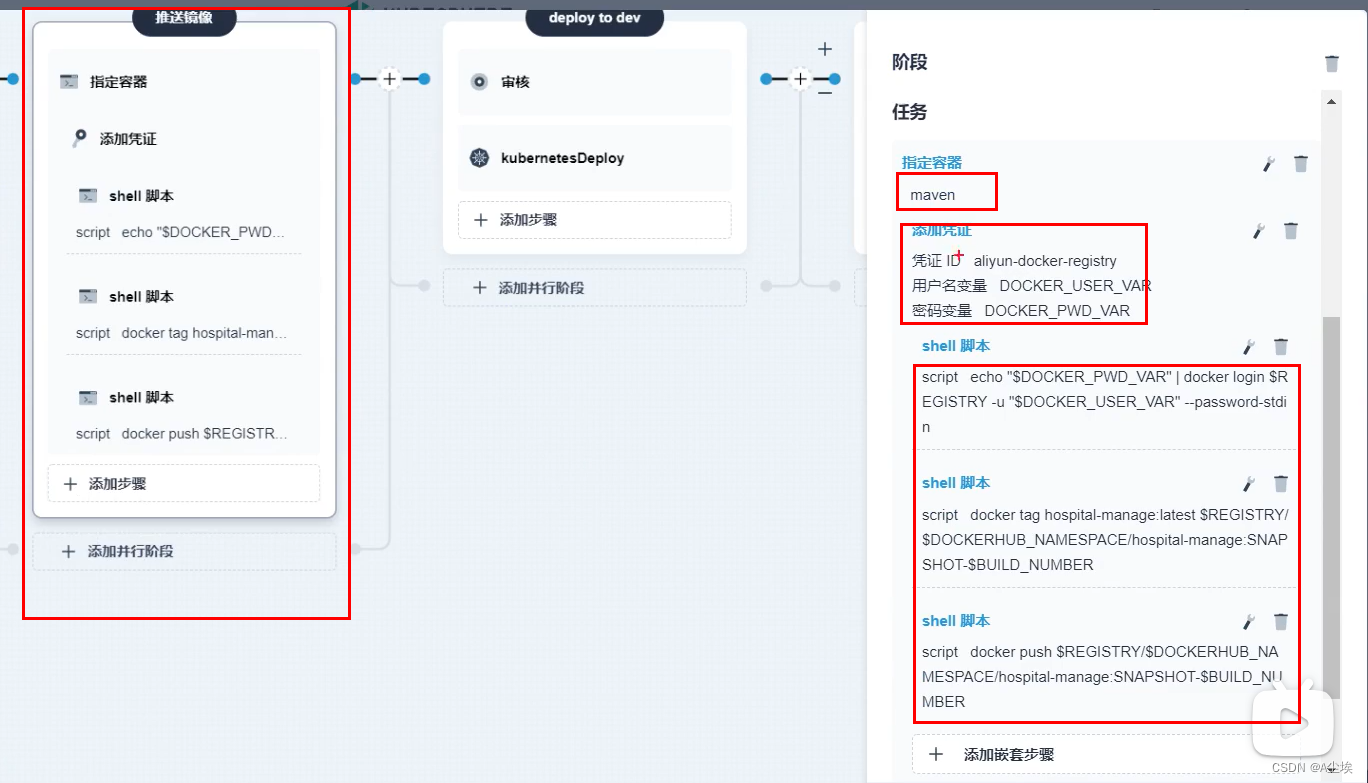1368x783 pixels.
Task: Click 添加步骤 in deploy to dev stage
Action: [x=595, y=220]
